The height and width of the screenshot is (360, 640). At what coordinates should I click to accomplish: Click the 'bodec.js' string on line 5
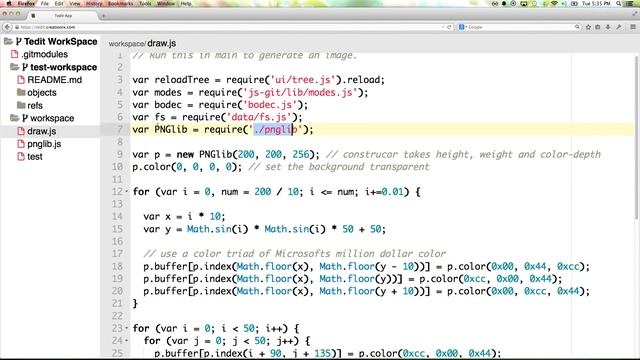pyautogui.click(x=270, y=104)
